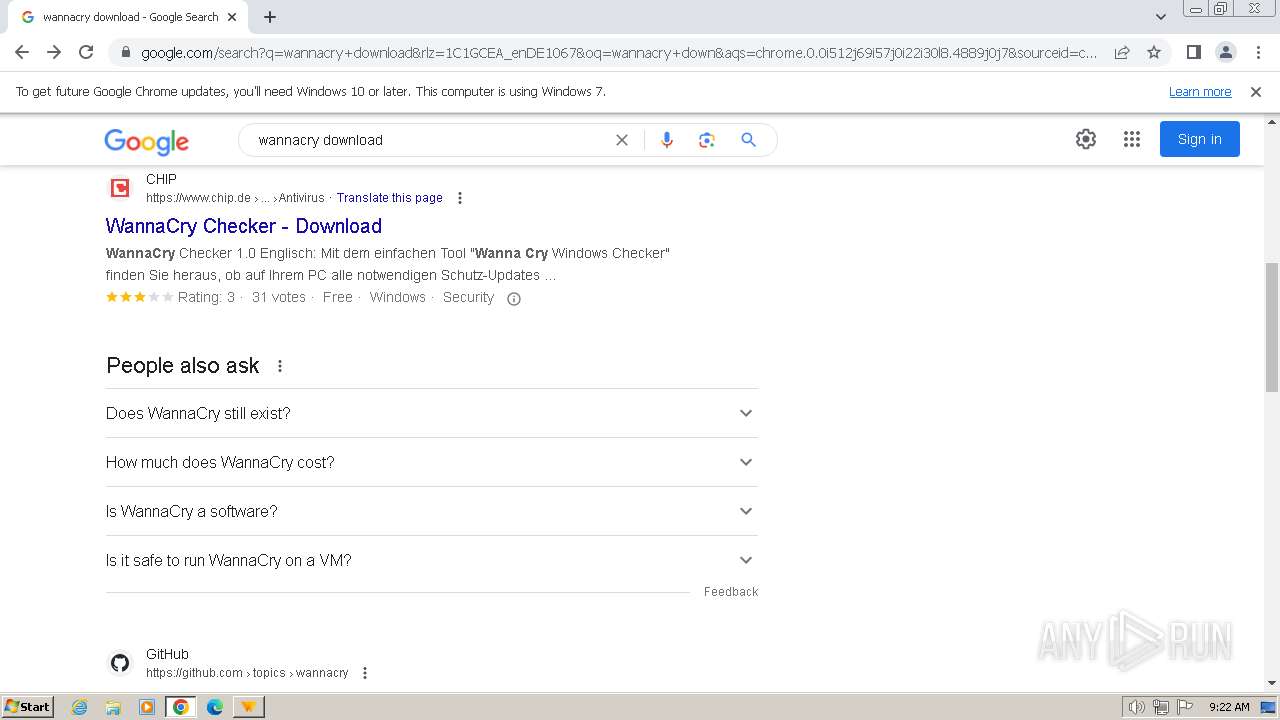Screen dimensions: 1280x720
Task: Go to Google homepage via logo
Action: pos(146,141)
